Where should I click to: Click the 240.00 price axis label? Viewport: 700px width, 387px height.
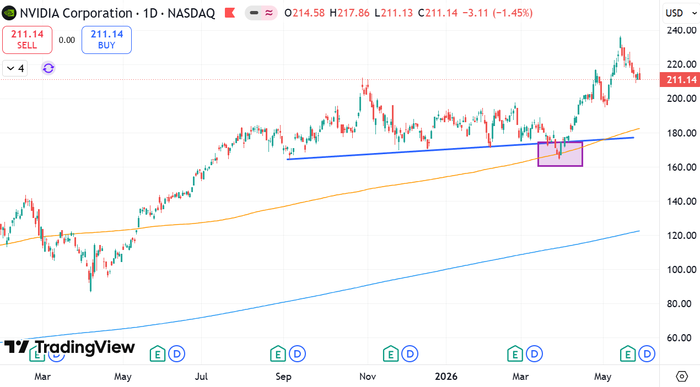pos(682,30)
